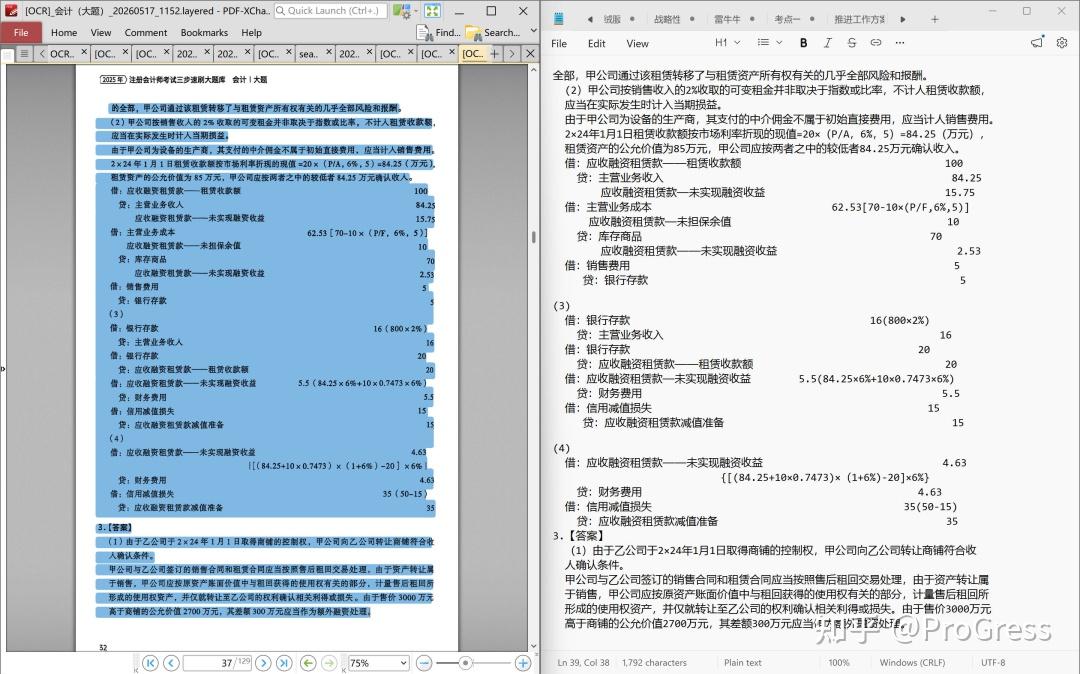Click 'Ln 39, Col 38' in status bar
Viewport: 1080px width, 674px height.
(x=583, y=662)
